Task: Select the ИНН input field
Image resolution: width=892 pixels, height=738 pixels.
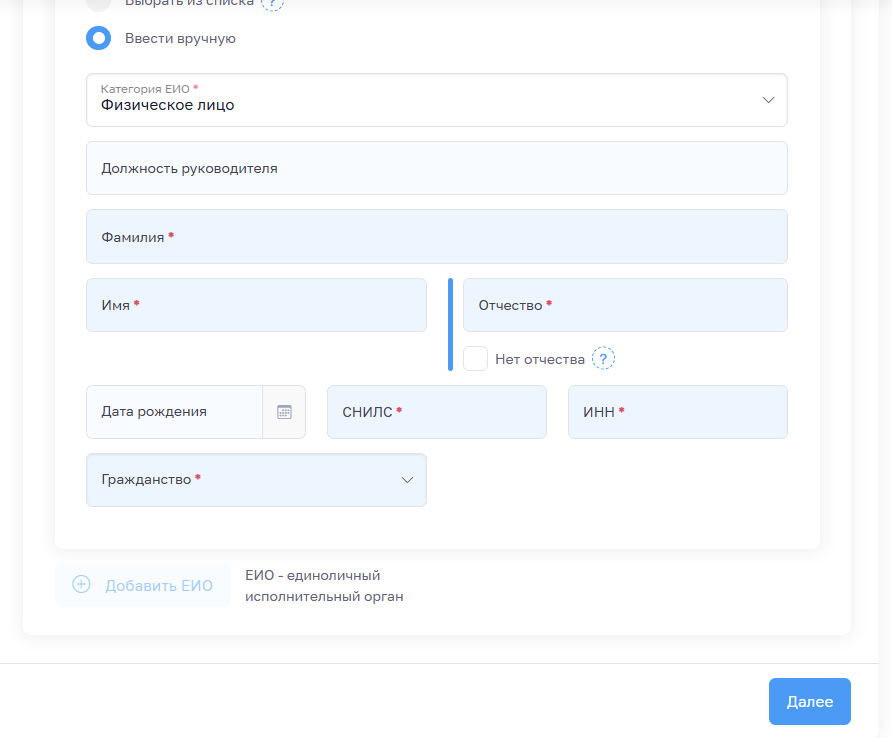Action: [x=677, y=412]
